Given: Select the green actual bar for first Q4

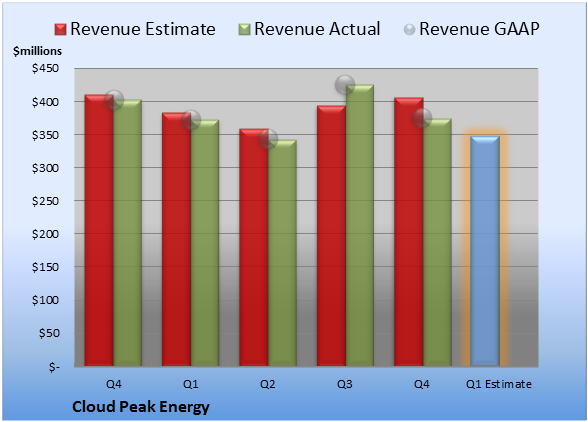Looking at the screenshot, I should pos(128,233).
